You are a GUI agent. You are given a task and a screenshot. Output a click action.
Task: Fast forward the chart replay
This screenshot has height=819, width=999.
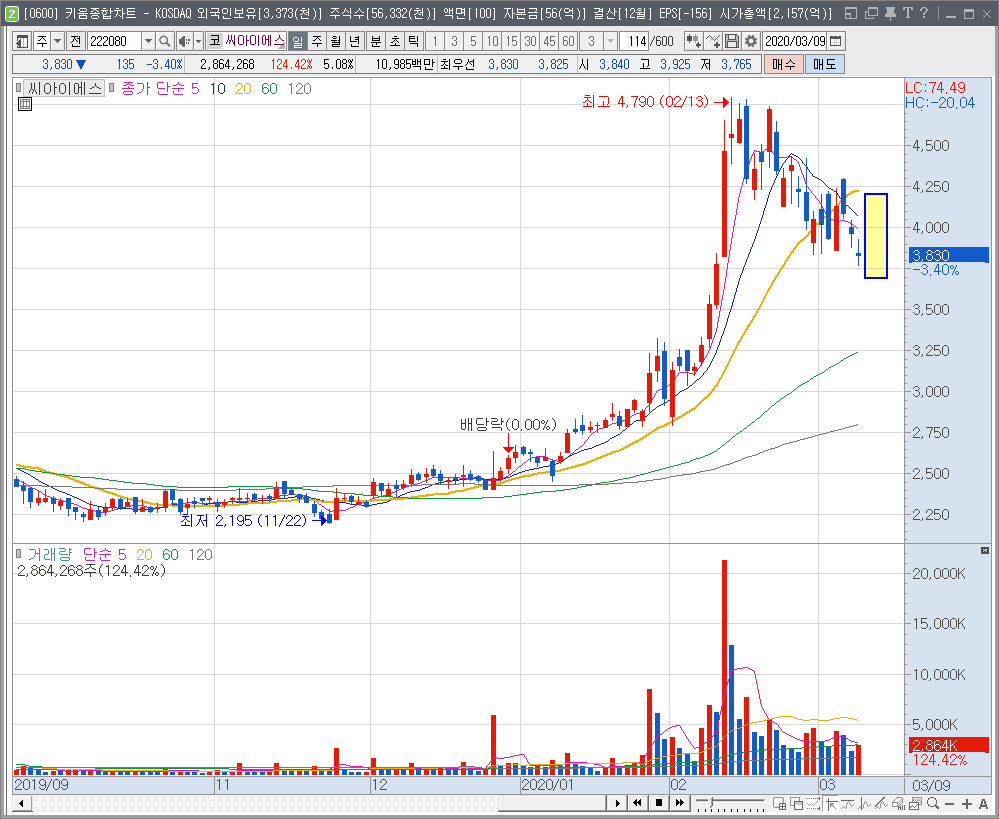coord(680,803)
